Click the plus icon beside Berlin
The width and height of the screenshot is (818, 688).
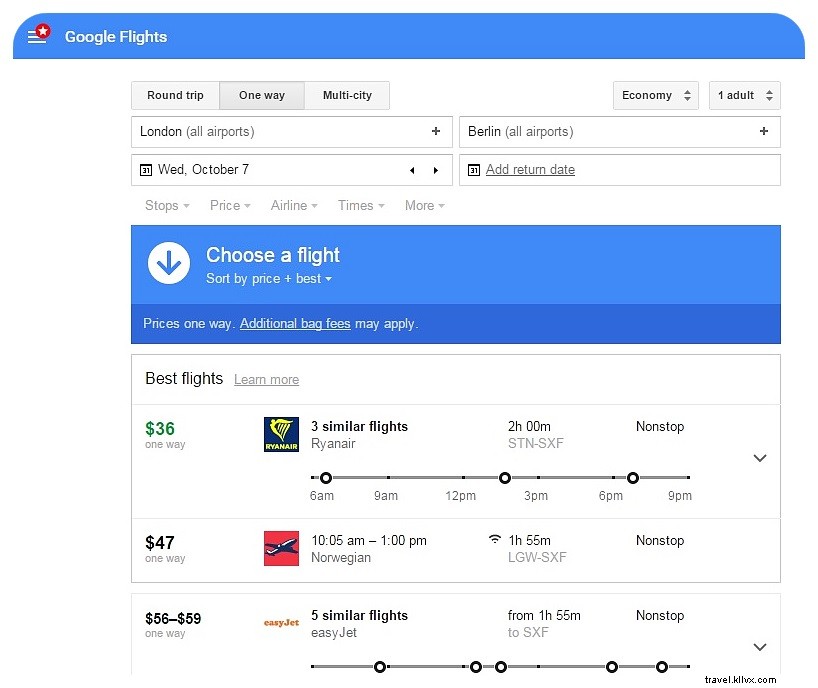coord(764,131)
